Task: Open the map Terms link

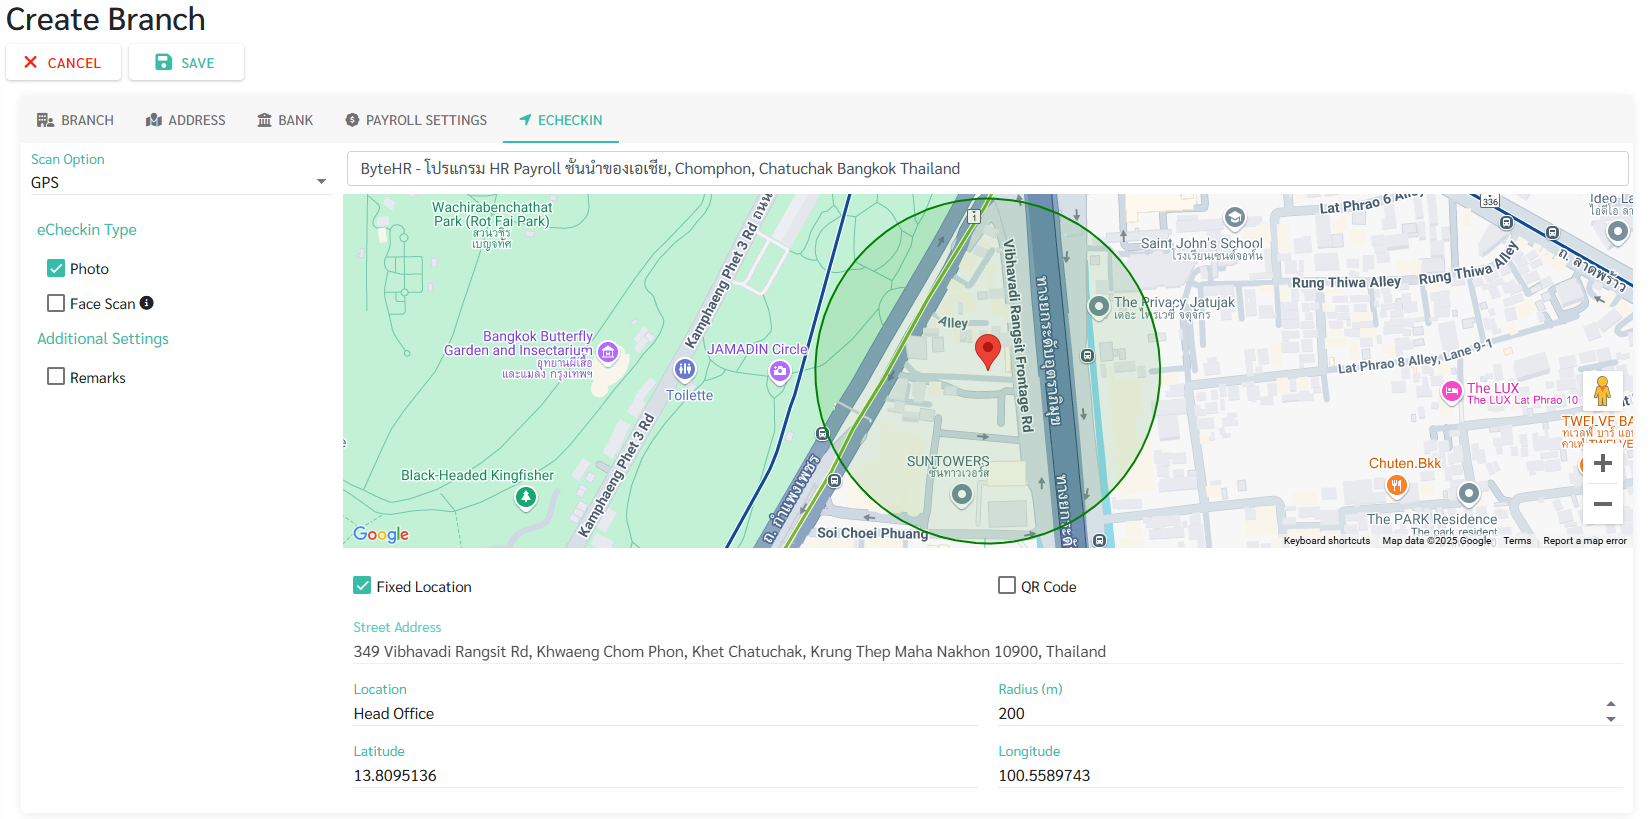Action: 1517,541
